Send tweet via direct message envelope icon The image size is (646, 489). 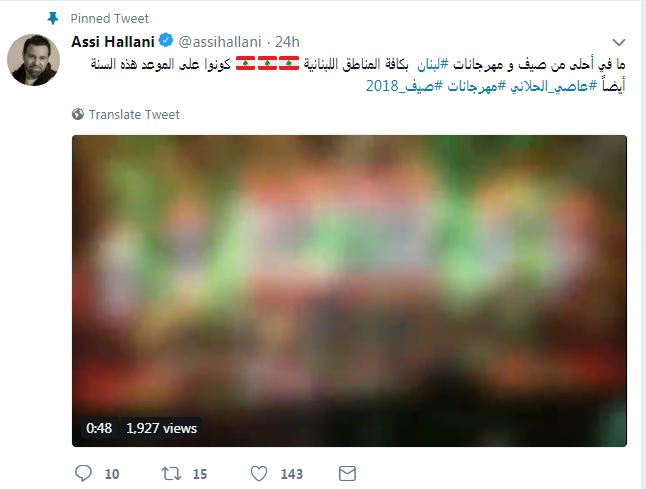click(x=347, y=473)
